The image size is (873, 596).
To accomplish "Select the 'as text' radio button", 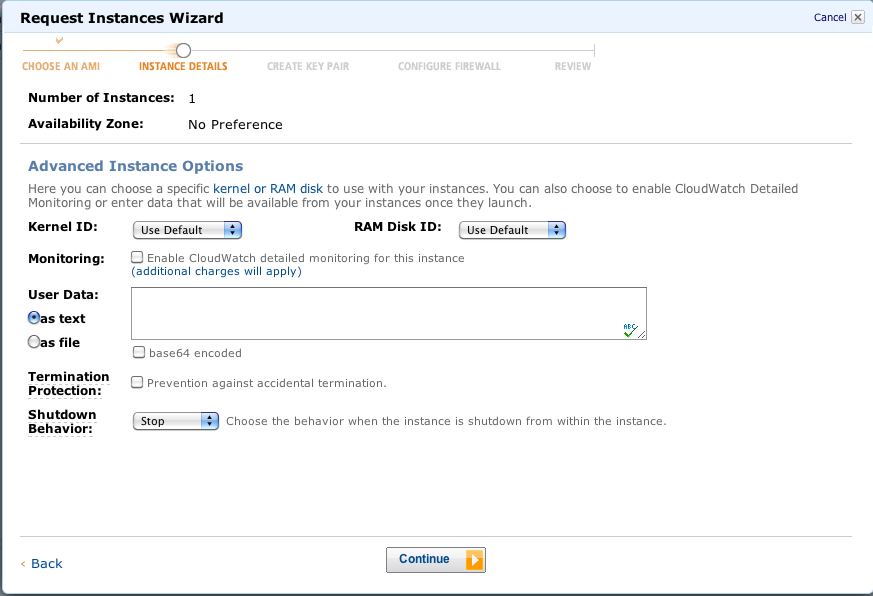I will point(34,318).
